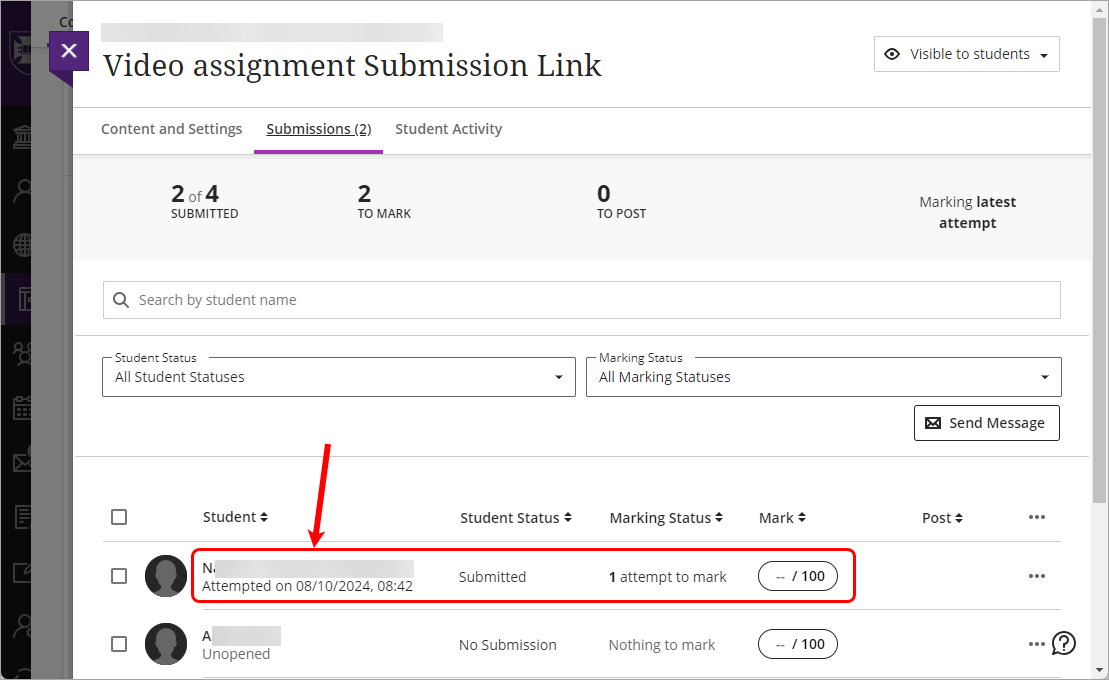Select the checkbox for the Unopened student
The height and width of the screenshot is (680, 1109).
[x=119, y=644]
